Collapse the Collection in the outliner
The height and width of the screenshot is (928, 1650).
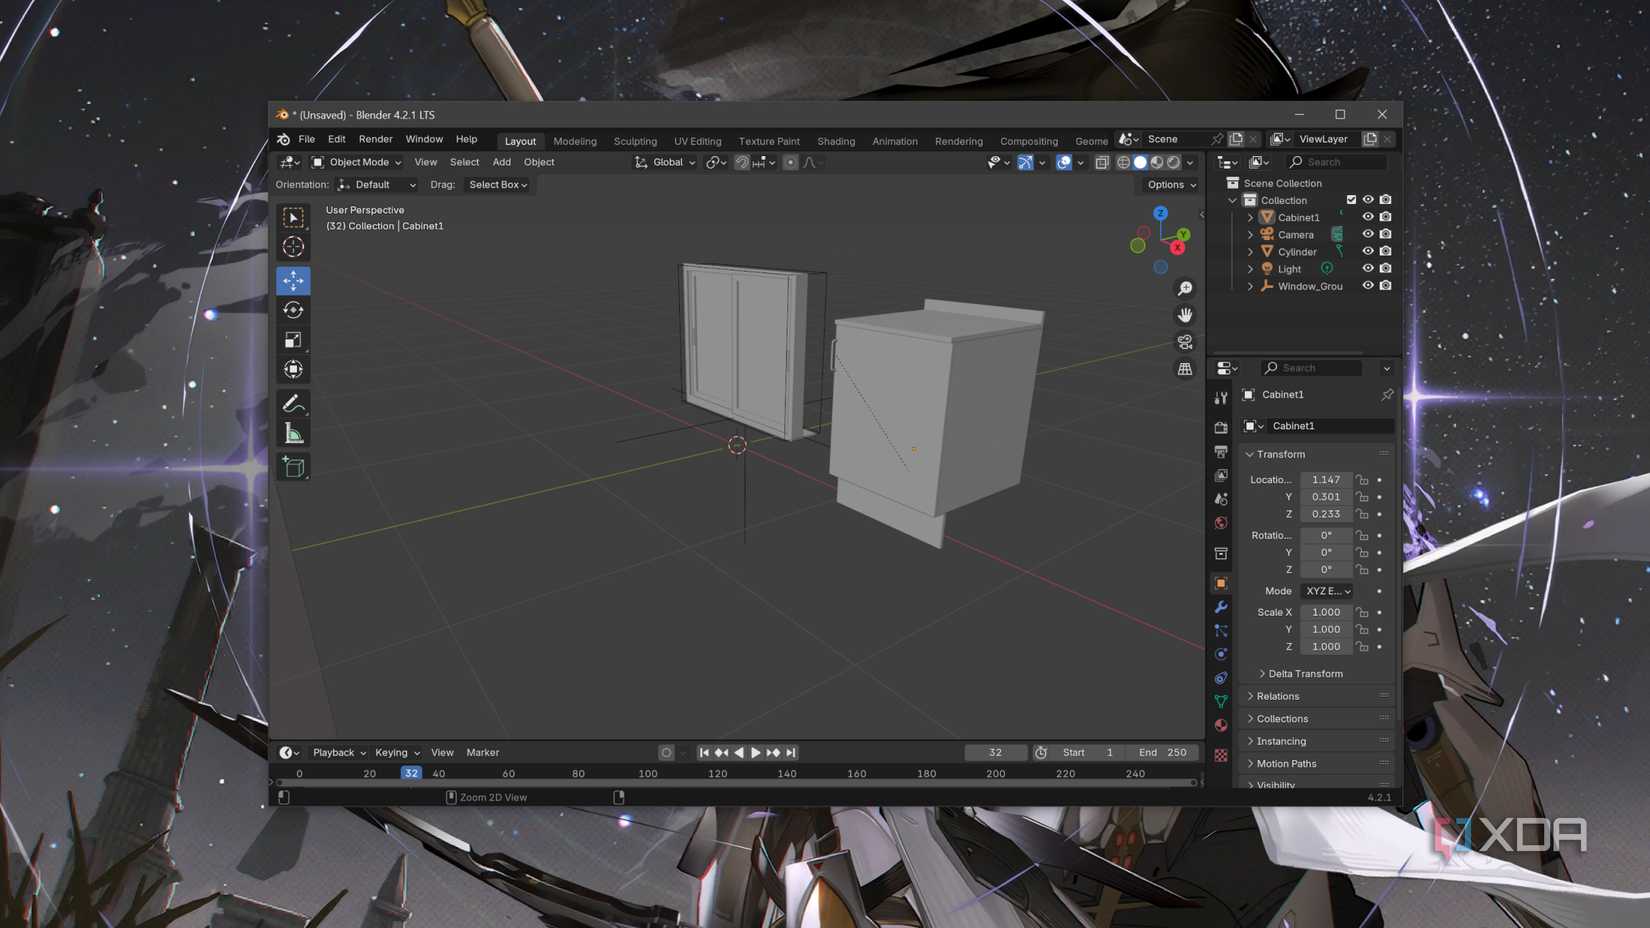[1233, 199]
